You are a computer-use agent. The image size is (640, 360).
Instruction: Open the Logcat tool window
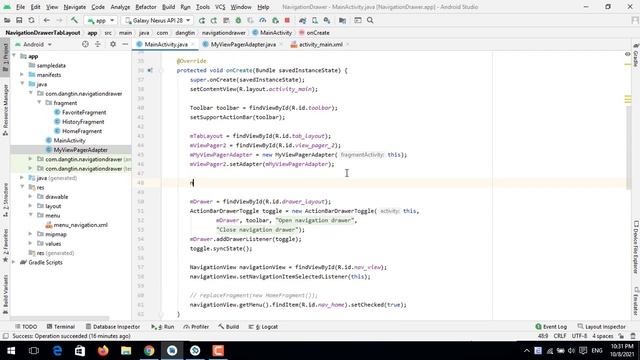coord(264,327)
